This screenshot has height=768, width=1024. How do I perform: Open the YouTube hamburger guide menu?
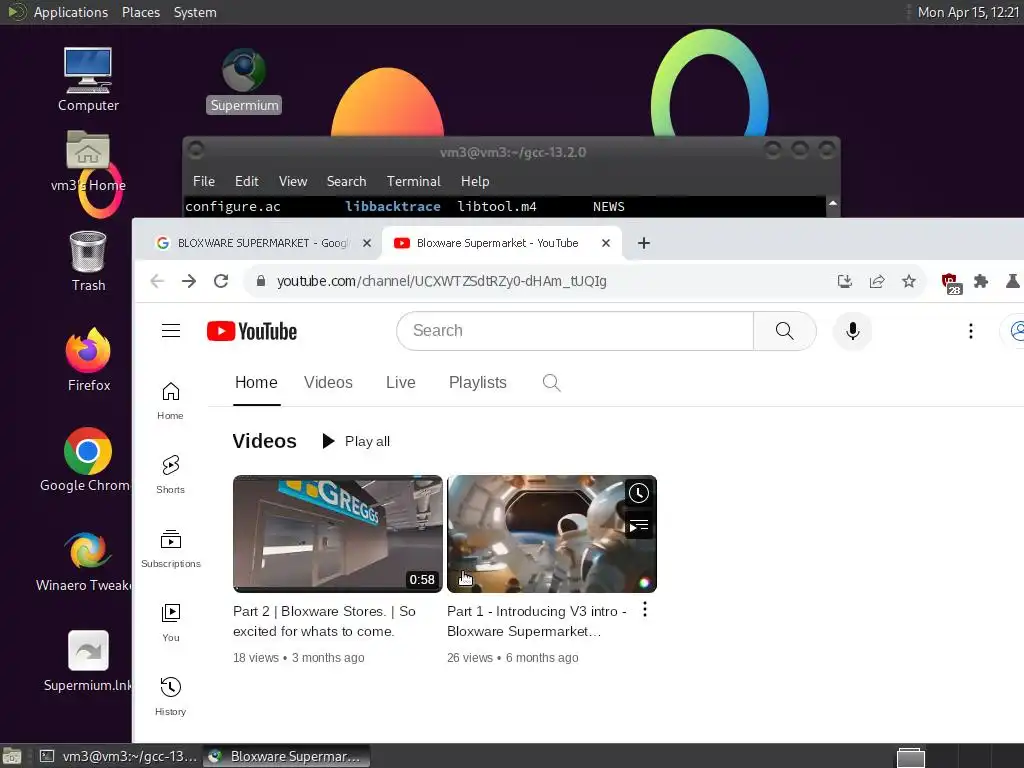[x=171, y=330]
